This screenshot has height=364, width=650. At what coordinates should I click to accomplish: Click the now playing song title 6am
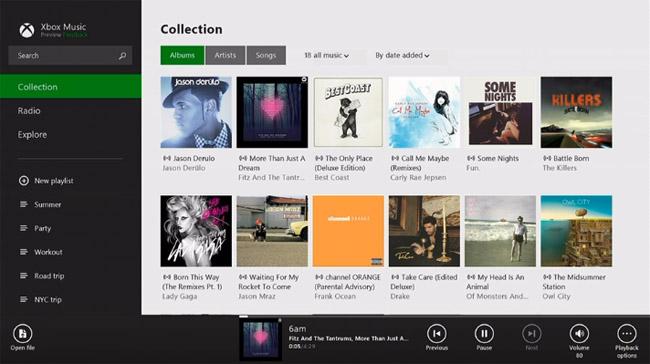click(x=297, y=329)
